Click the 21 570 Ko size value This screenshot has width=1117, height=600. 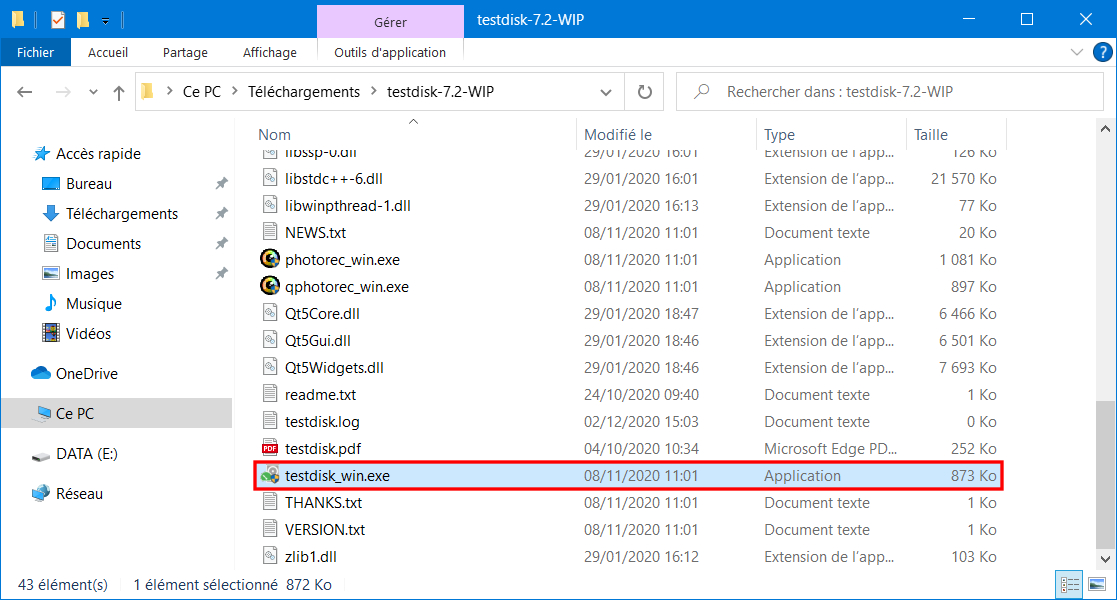963,178
